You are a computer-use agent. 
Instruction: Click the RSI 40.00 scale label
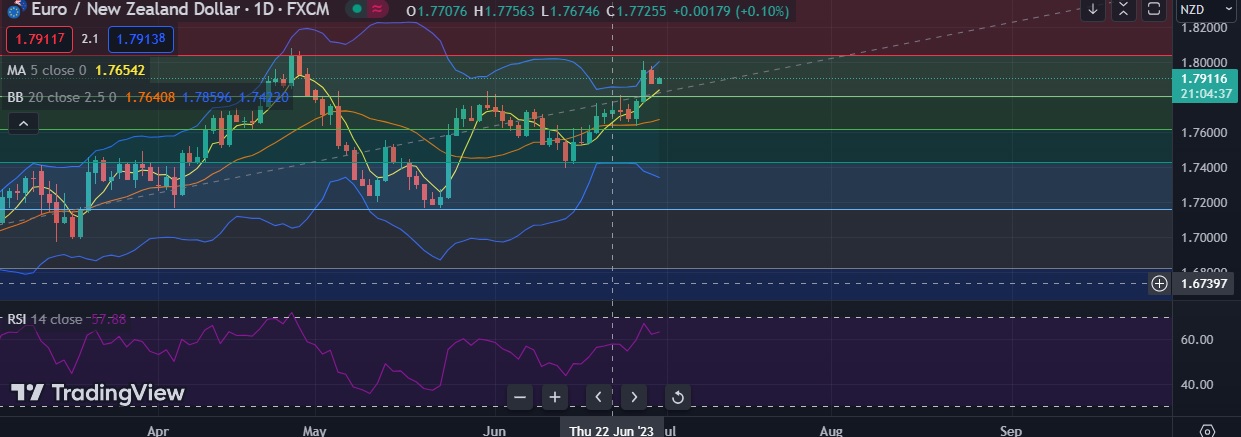[1199, 385]
